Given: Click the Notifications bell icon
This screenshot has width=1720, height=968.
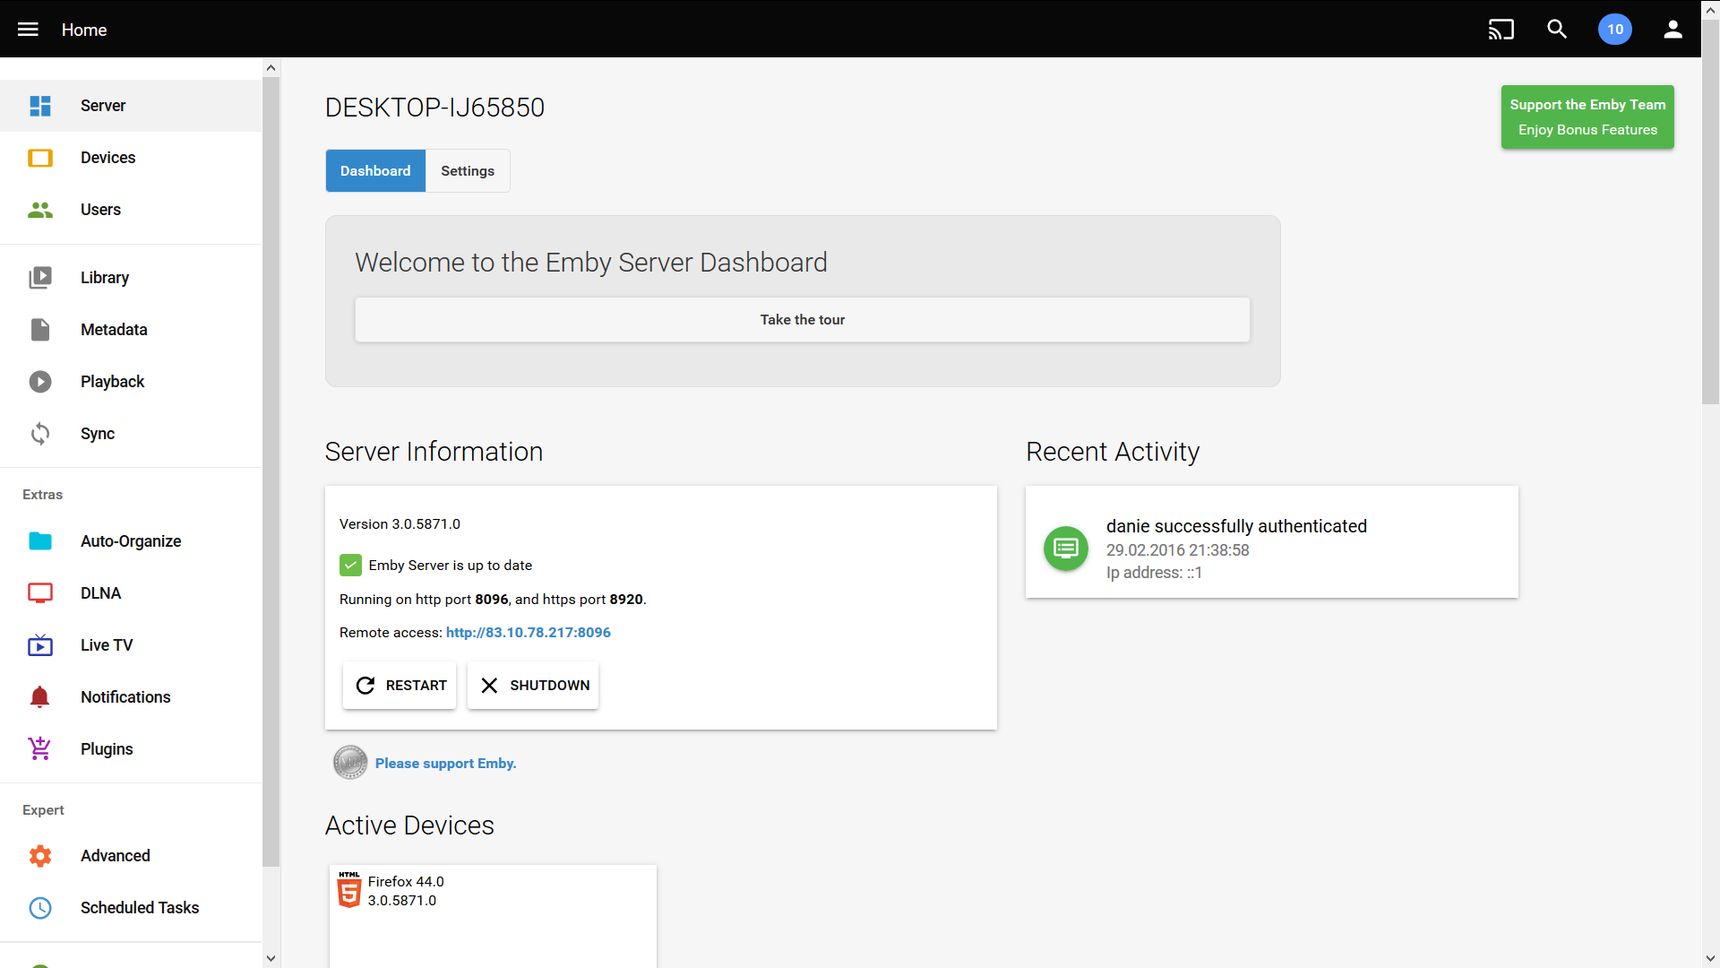Looking at the screenshot, I should (x=40, y=697).
